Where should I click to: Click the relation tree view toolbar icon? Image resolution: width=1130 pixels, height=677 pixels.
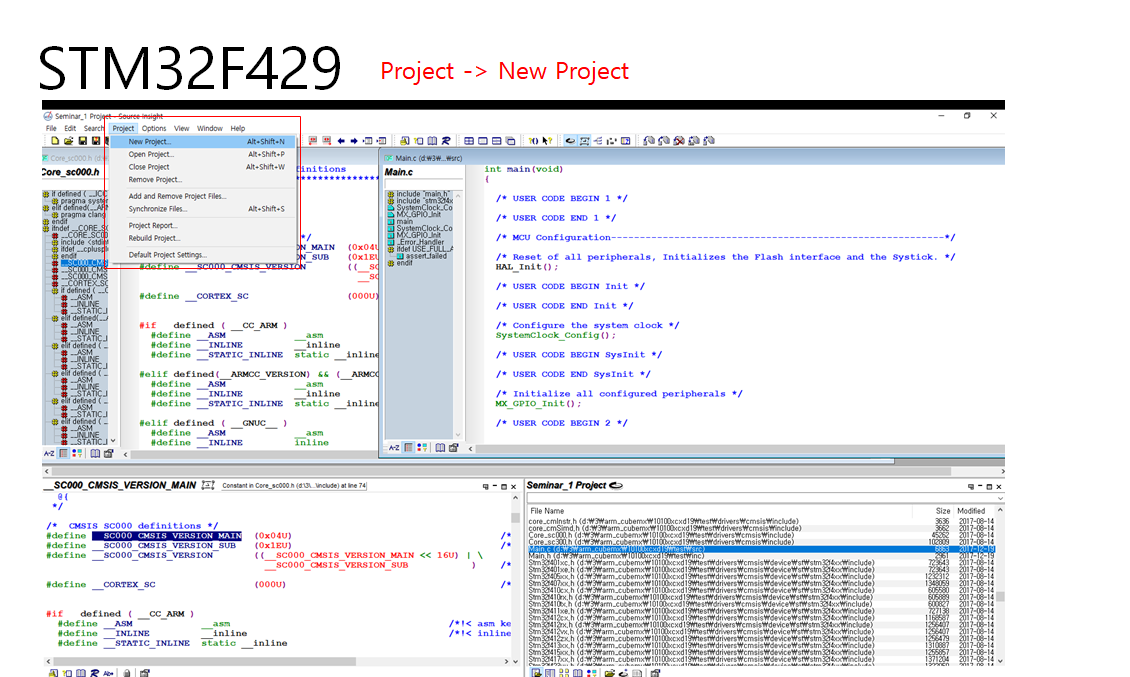(x=598, y=141)
